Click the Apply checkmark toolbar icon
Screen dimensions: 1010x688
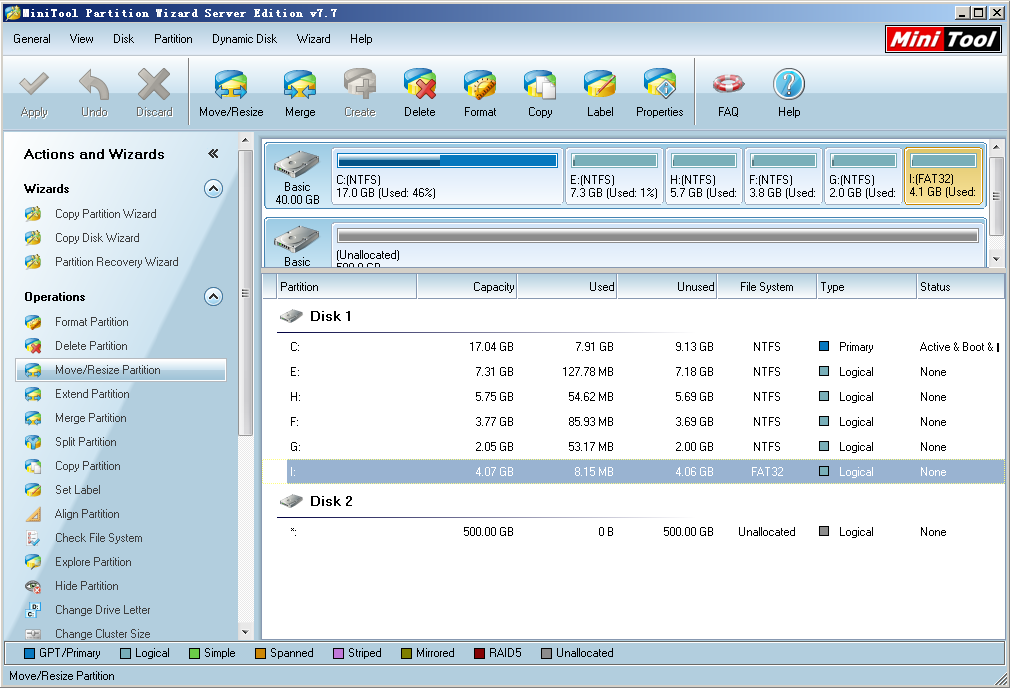tap(34, 85)
